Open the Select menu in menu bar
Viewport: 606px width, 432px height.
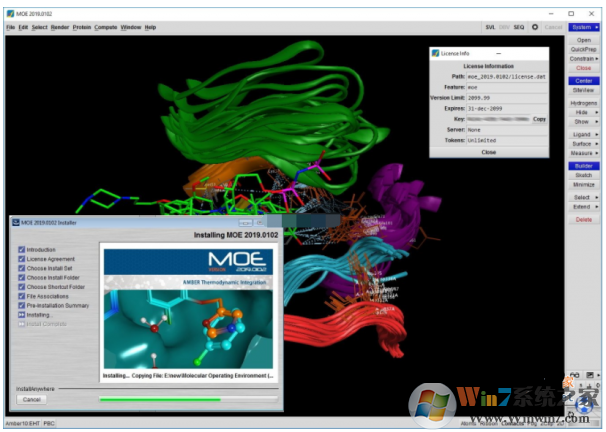(x=39, y=27)
